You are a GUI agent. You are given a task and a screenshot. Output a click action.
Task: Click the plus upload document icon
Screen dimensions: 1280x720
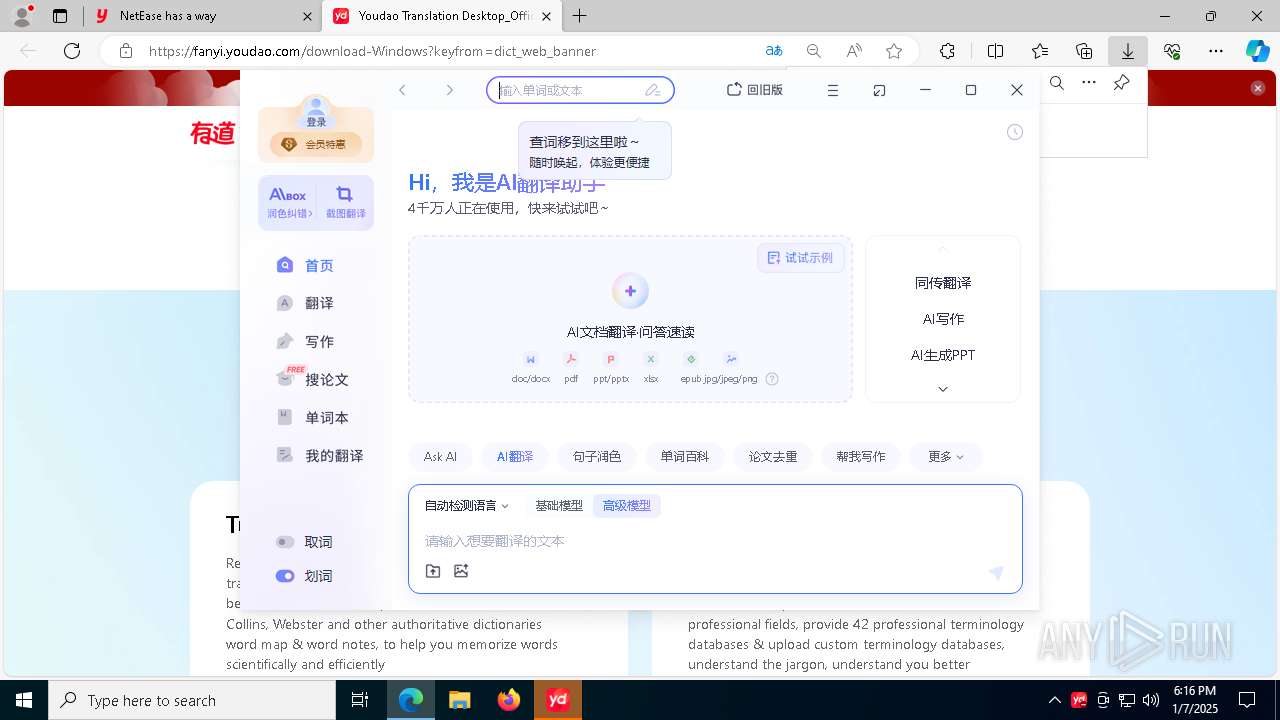click(x=630, y=291)
